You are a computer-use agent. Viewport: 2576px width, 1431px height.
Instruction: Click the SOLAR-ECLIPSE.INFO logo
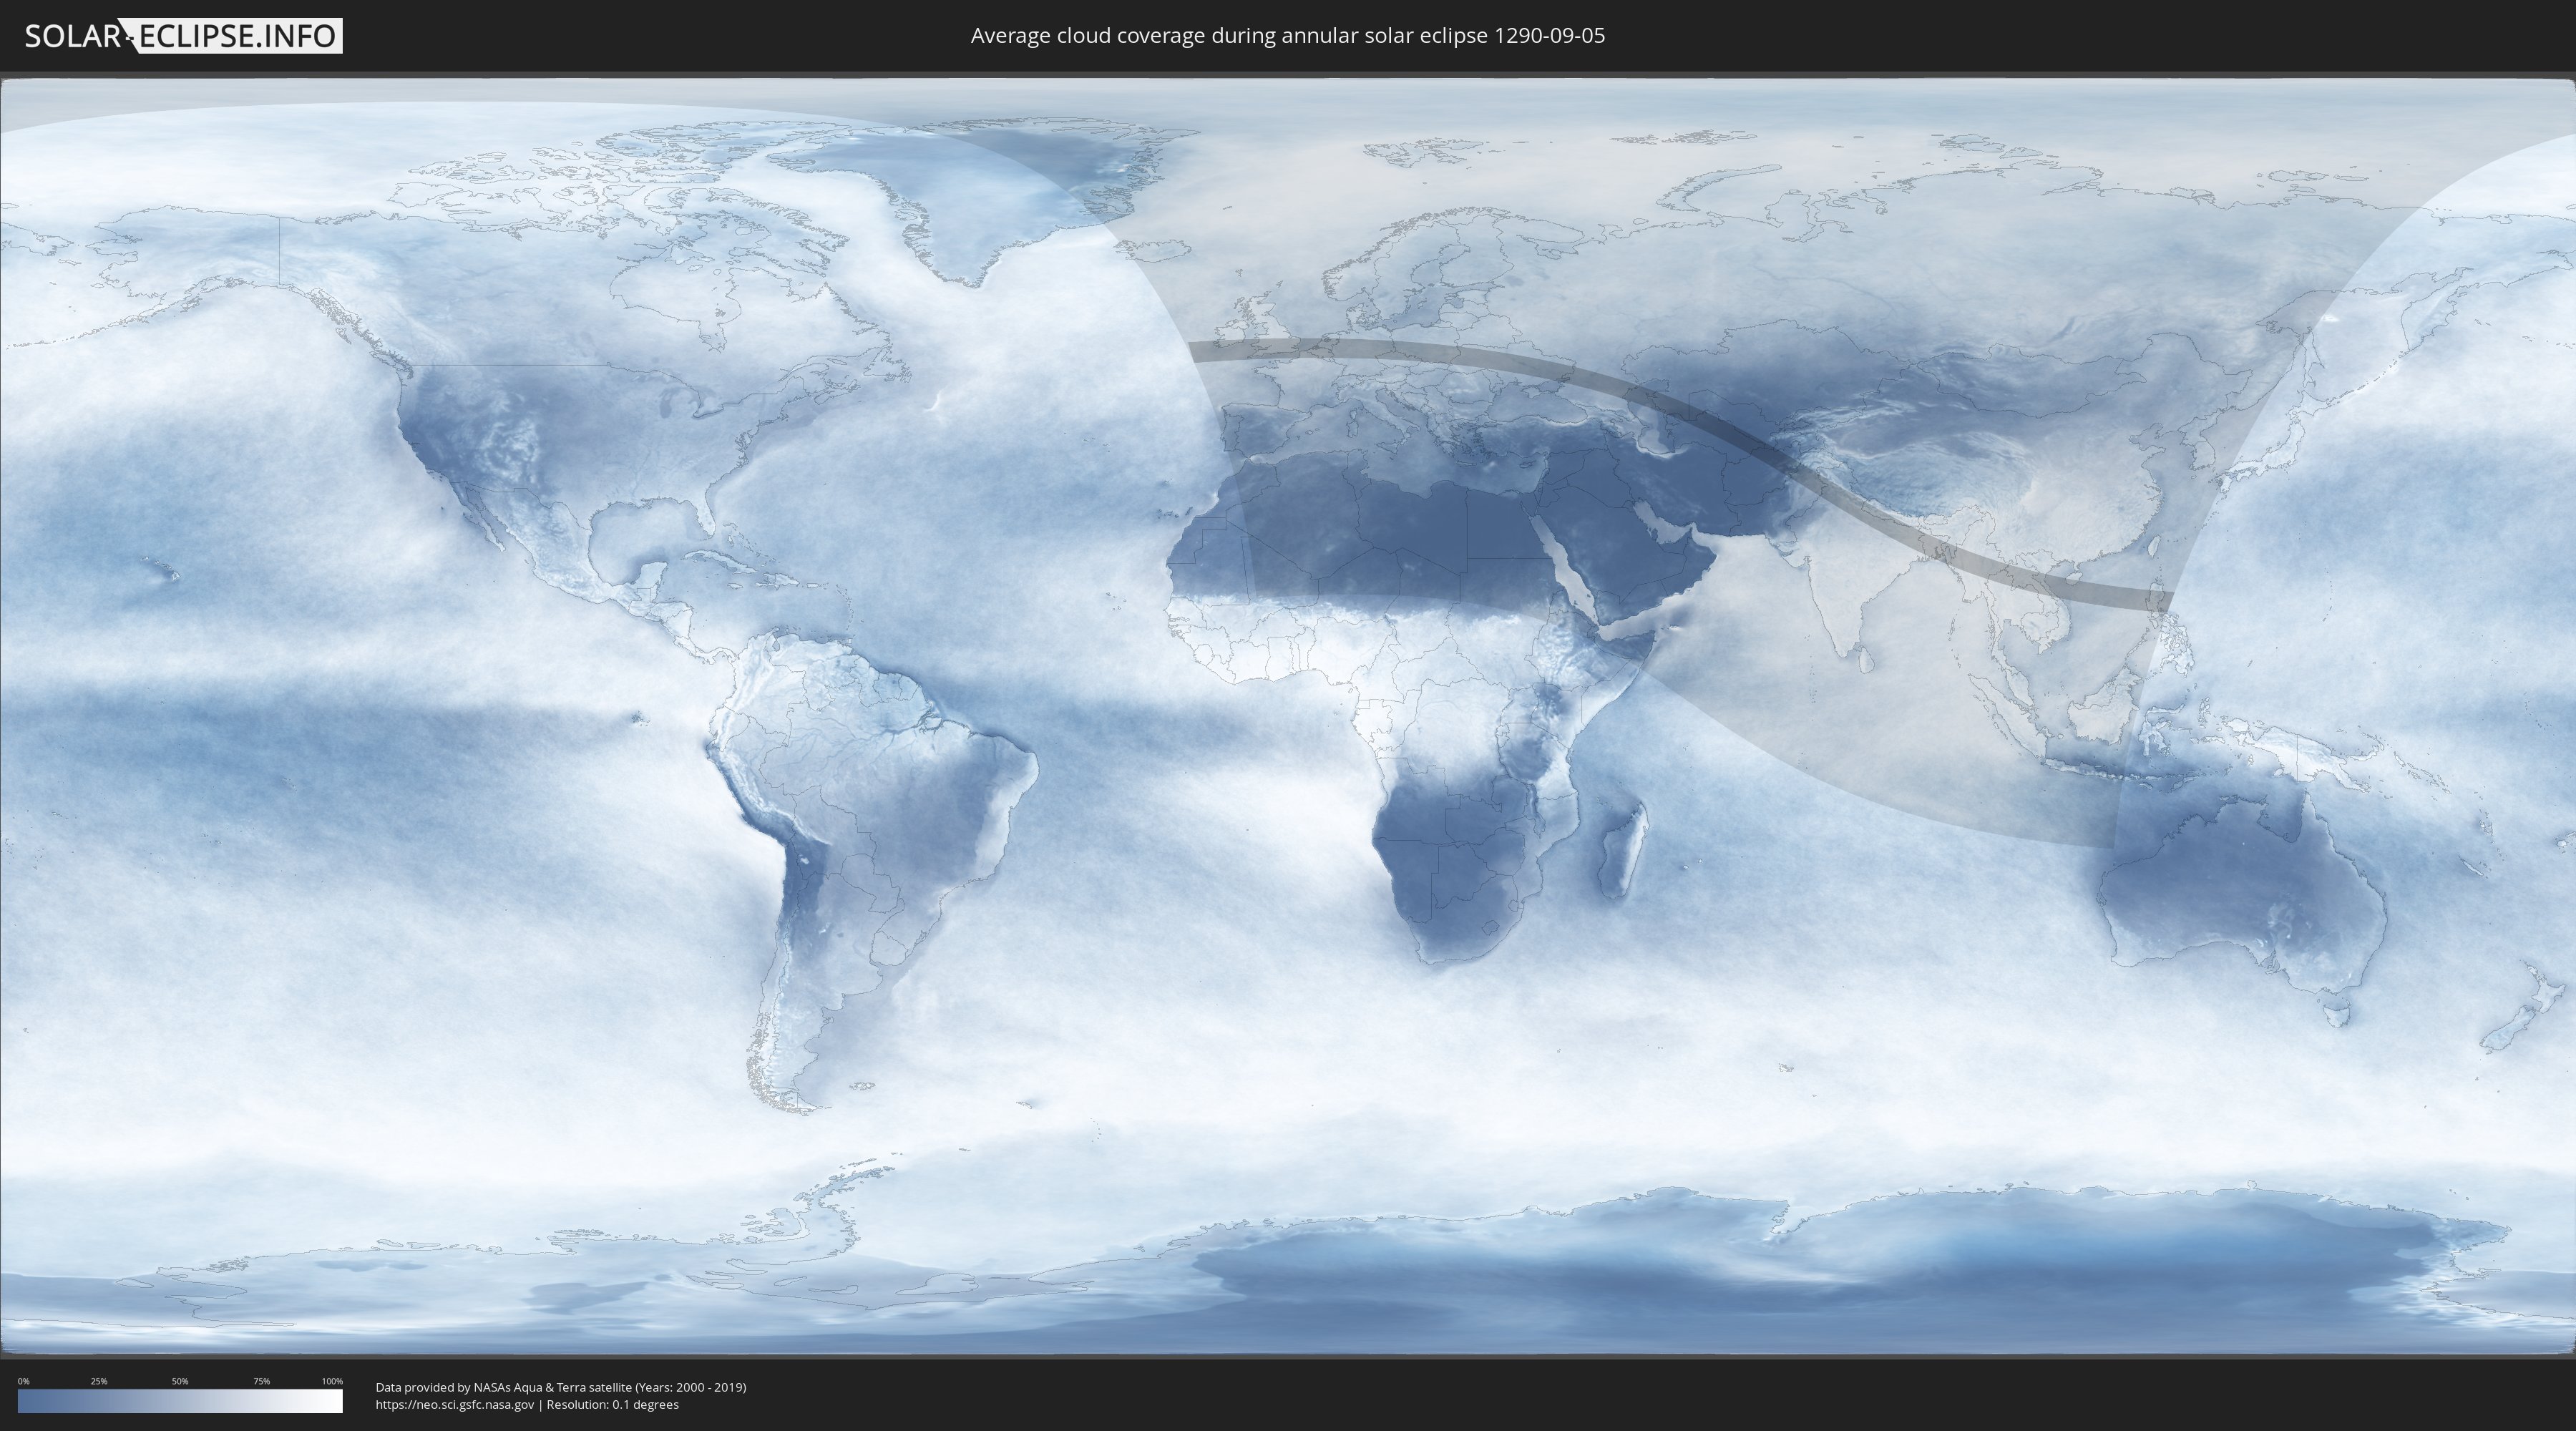click(x=183, y=36)
